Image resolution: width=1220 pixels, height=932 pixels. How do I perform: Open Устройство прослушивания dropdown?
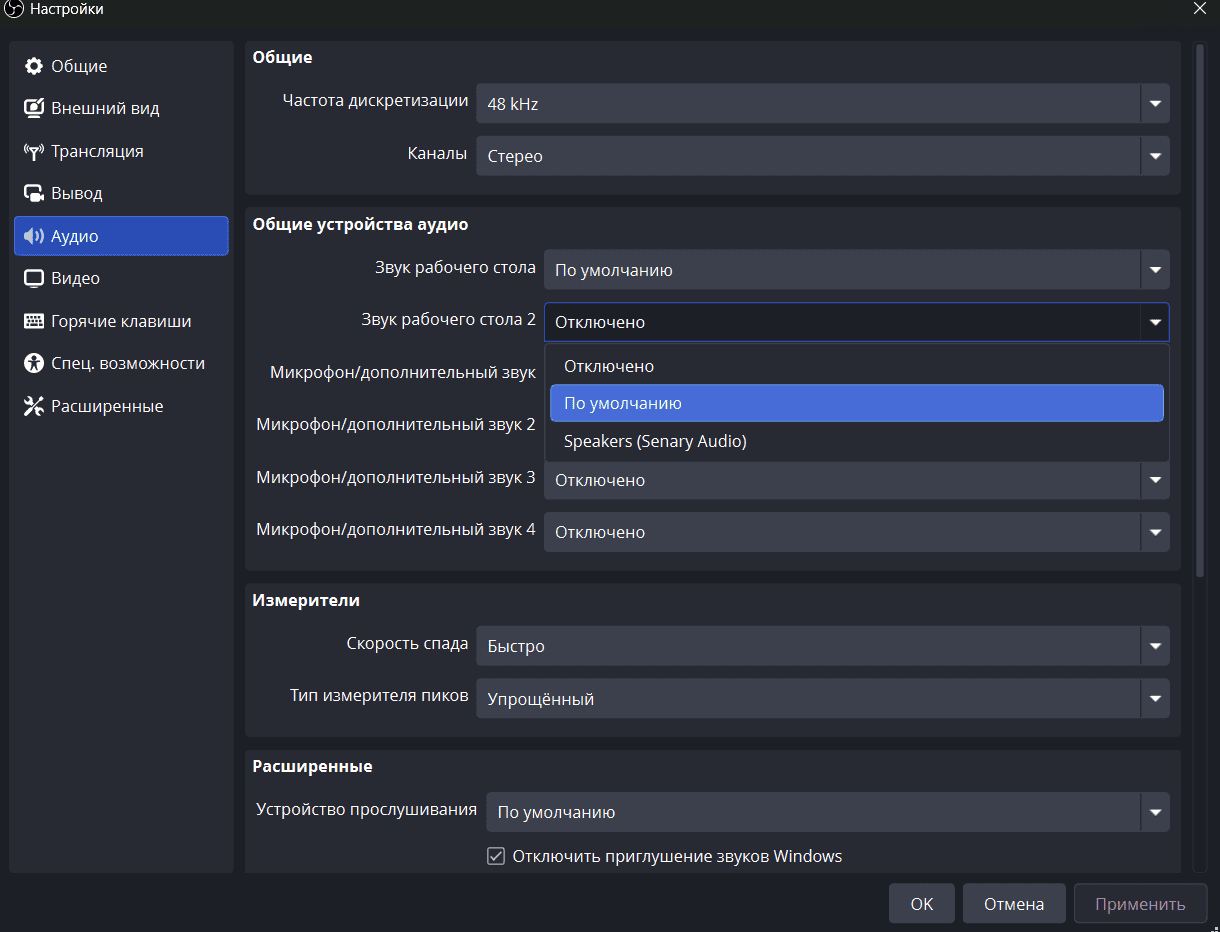[x=827, y=812]
